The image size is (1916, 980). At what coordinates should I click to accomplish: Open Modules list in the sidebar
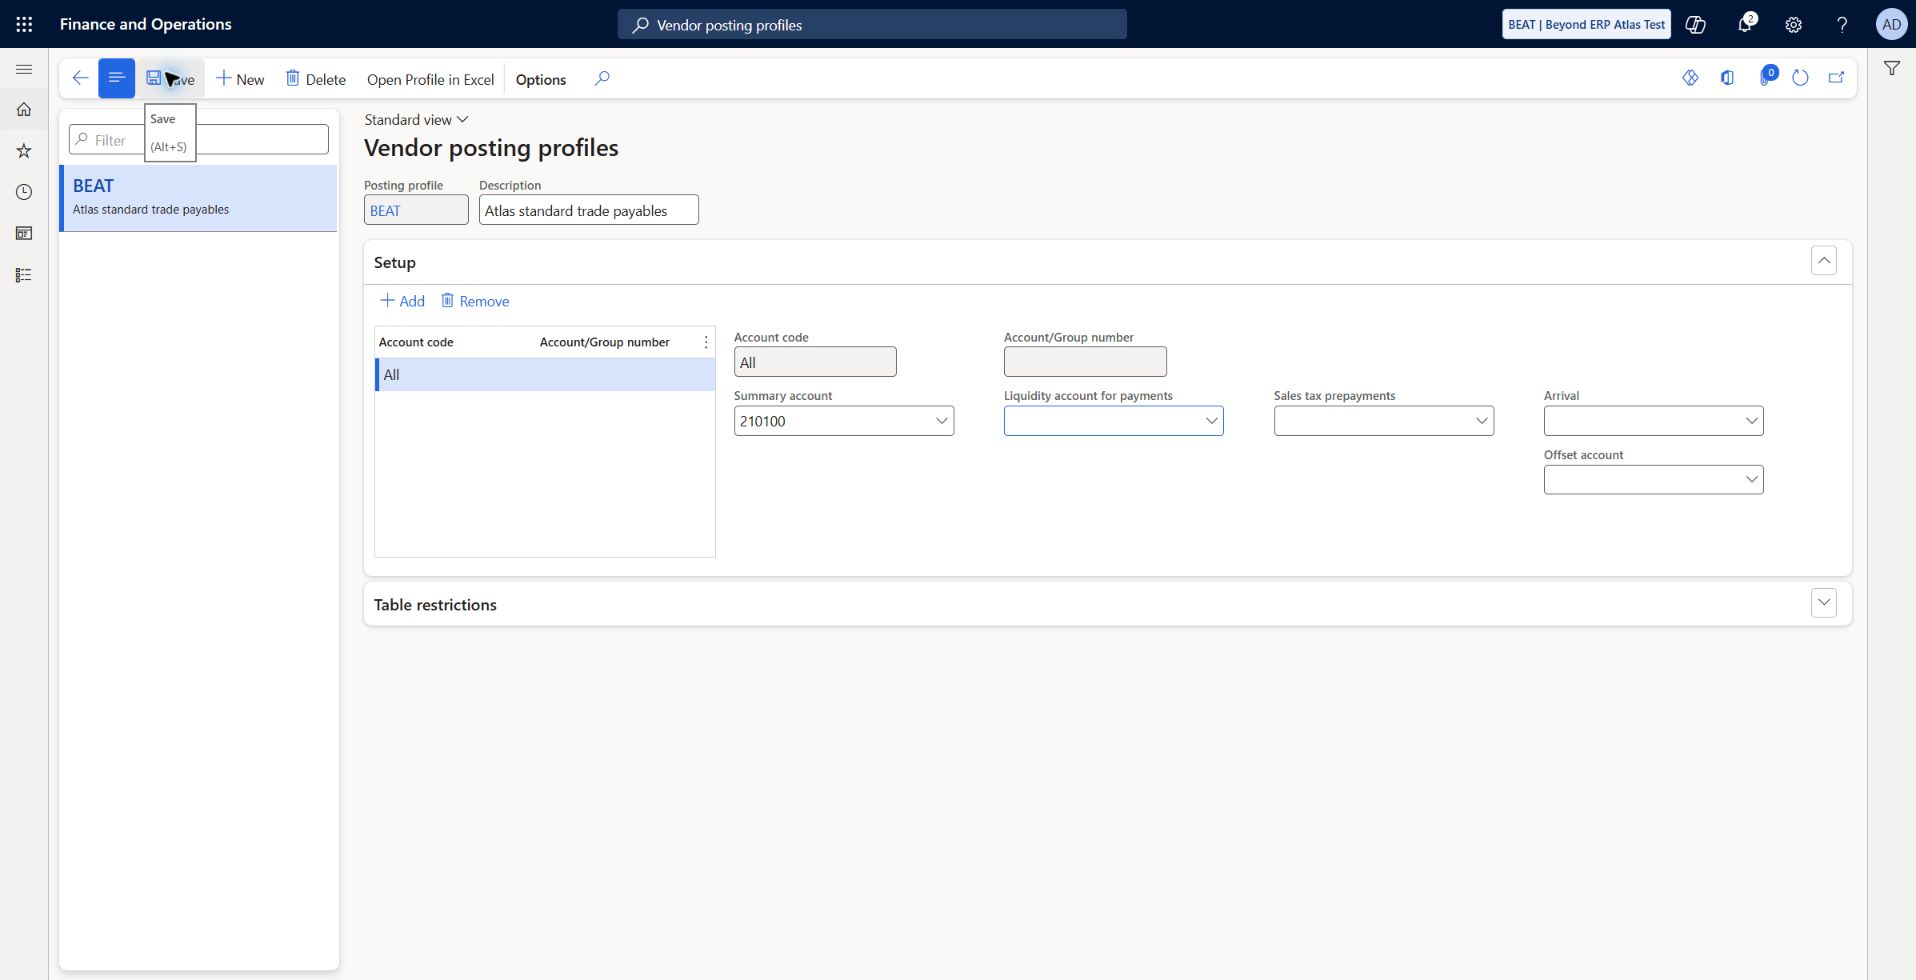click(24, 275)
